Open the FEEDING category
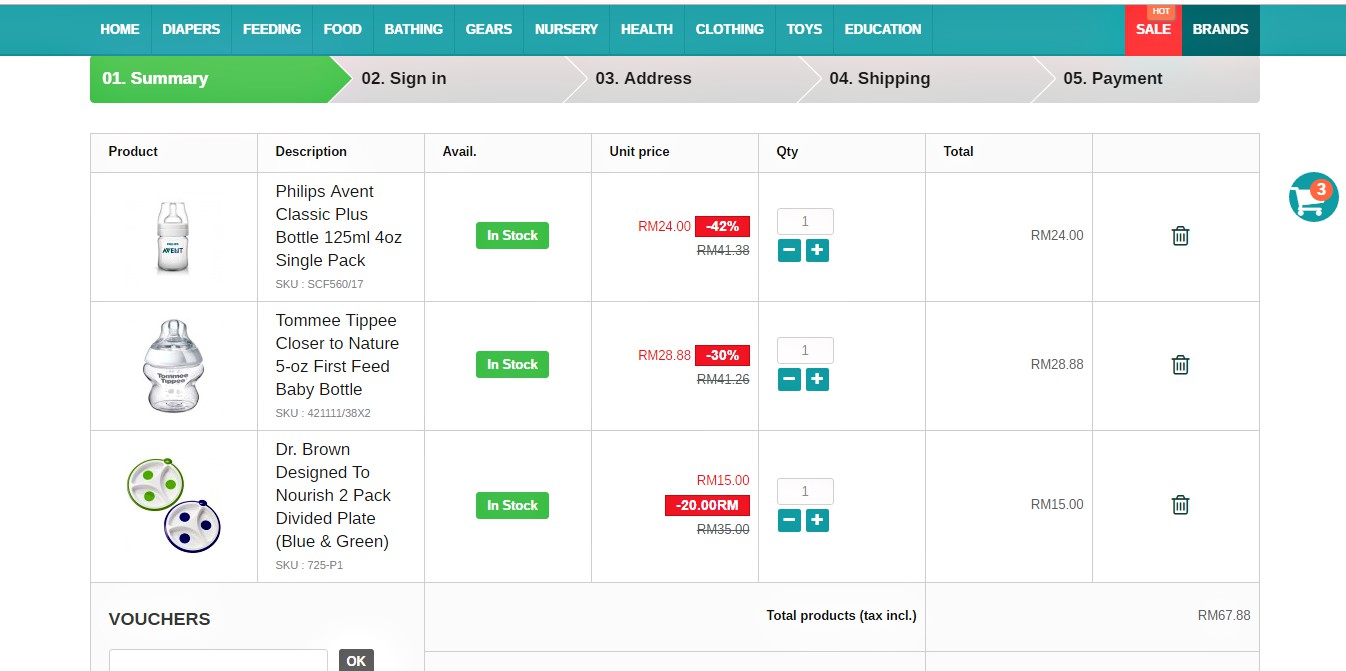Image resolution: width=1346 pixels, height=671 pixels. coord(272,29)
